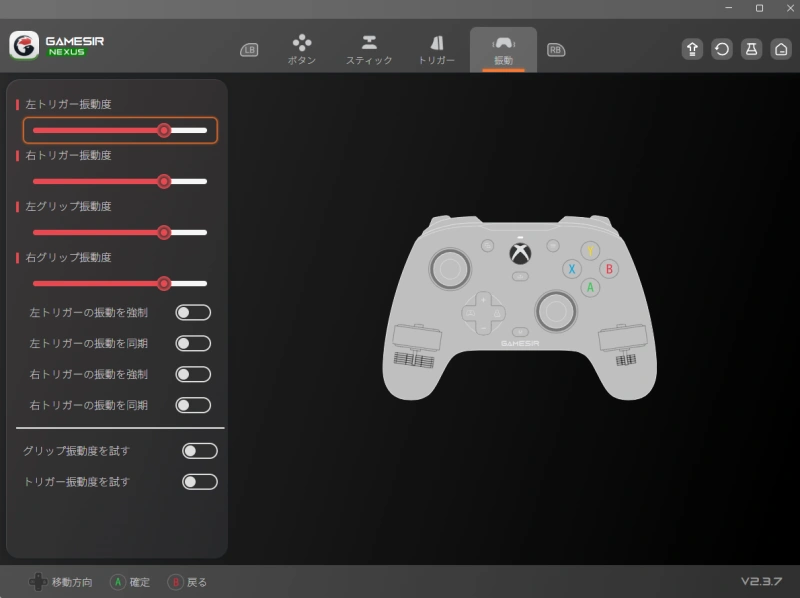The image size is (800, 598).
Task: Click the 戻る B button hint
Action: 188,582
